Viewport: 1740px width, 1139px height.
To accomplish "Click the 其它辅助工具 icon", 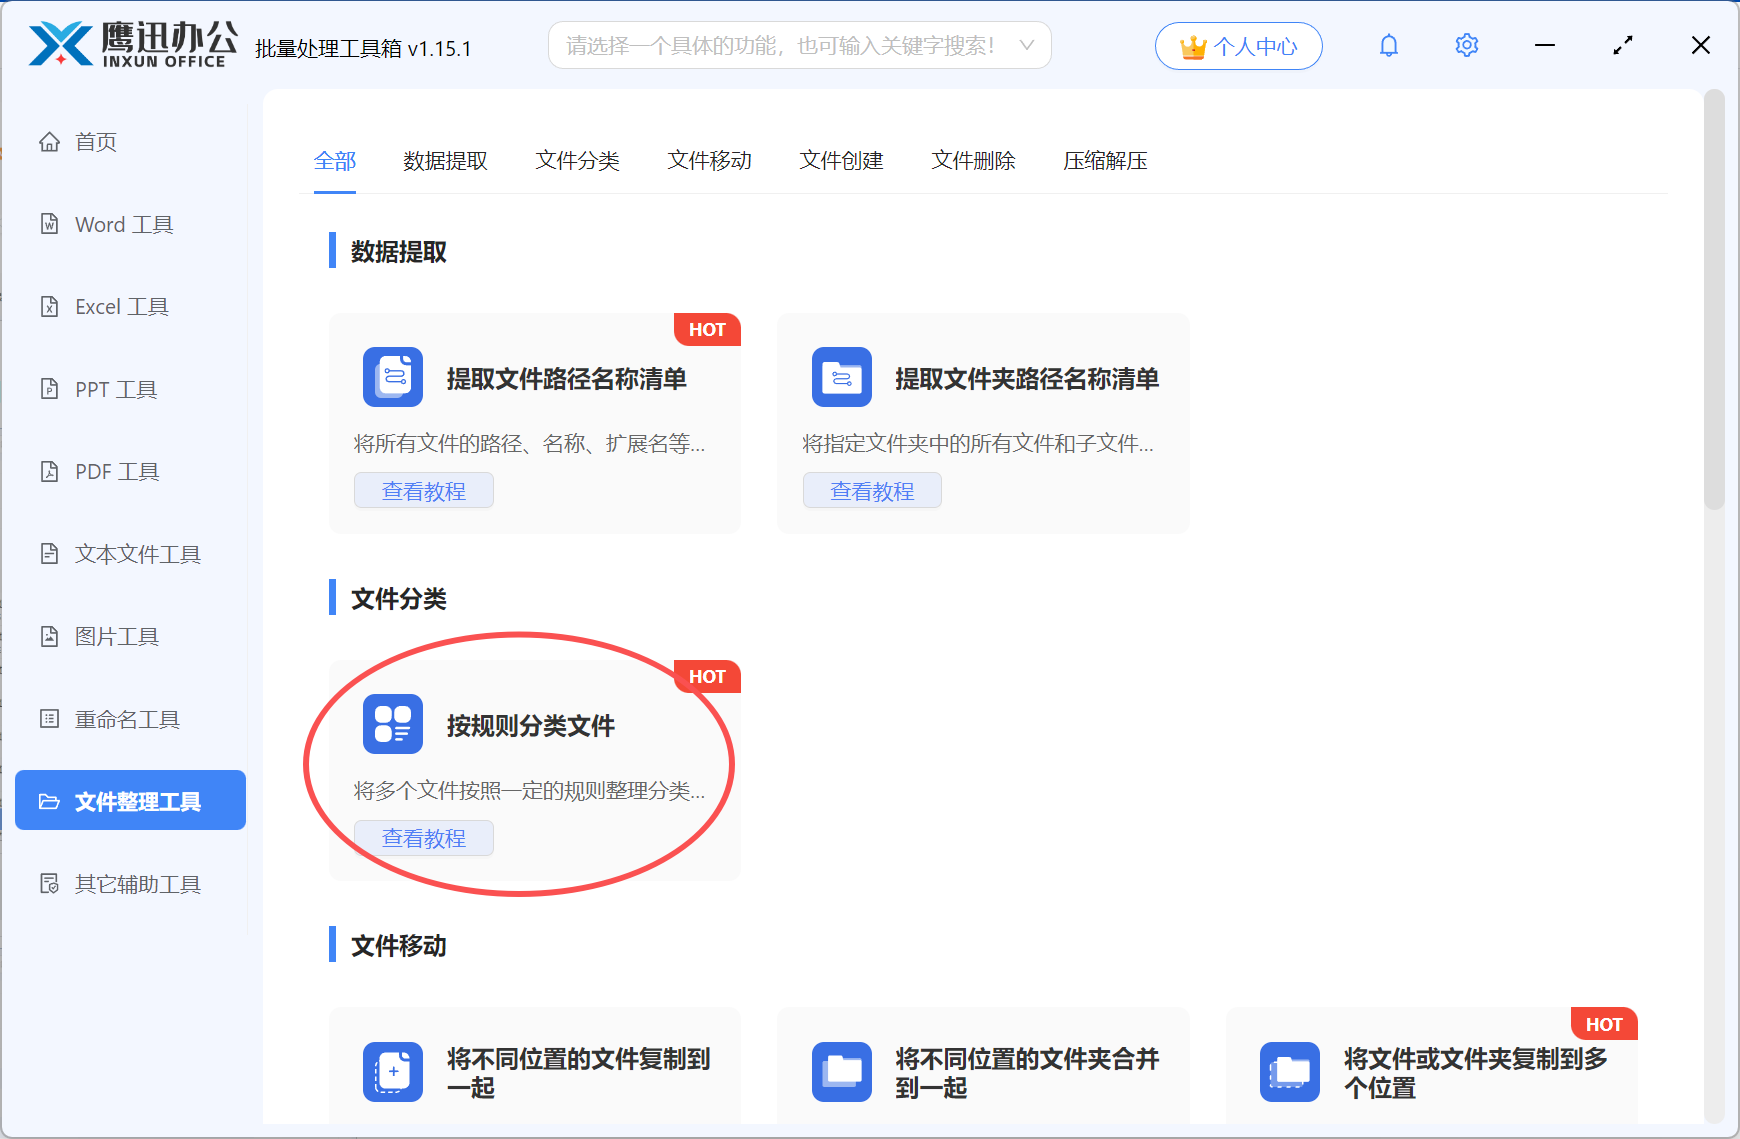I will [49, 884].
